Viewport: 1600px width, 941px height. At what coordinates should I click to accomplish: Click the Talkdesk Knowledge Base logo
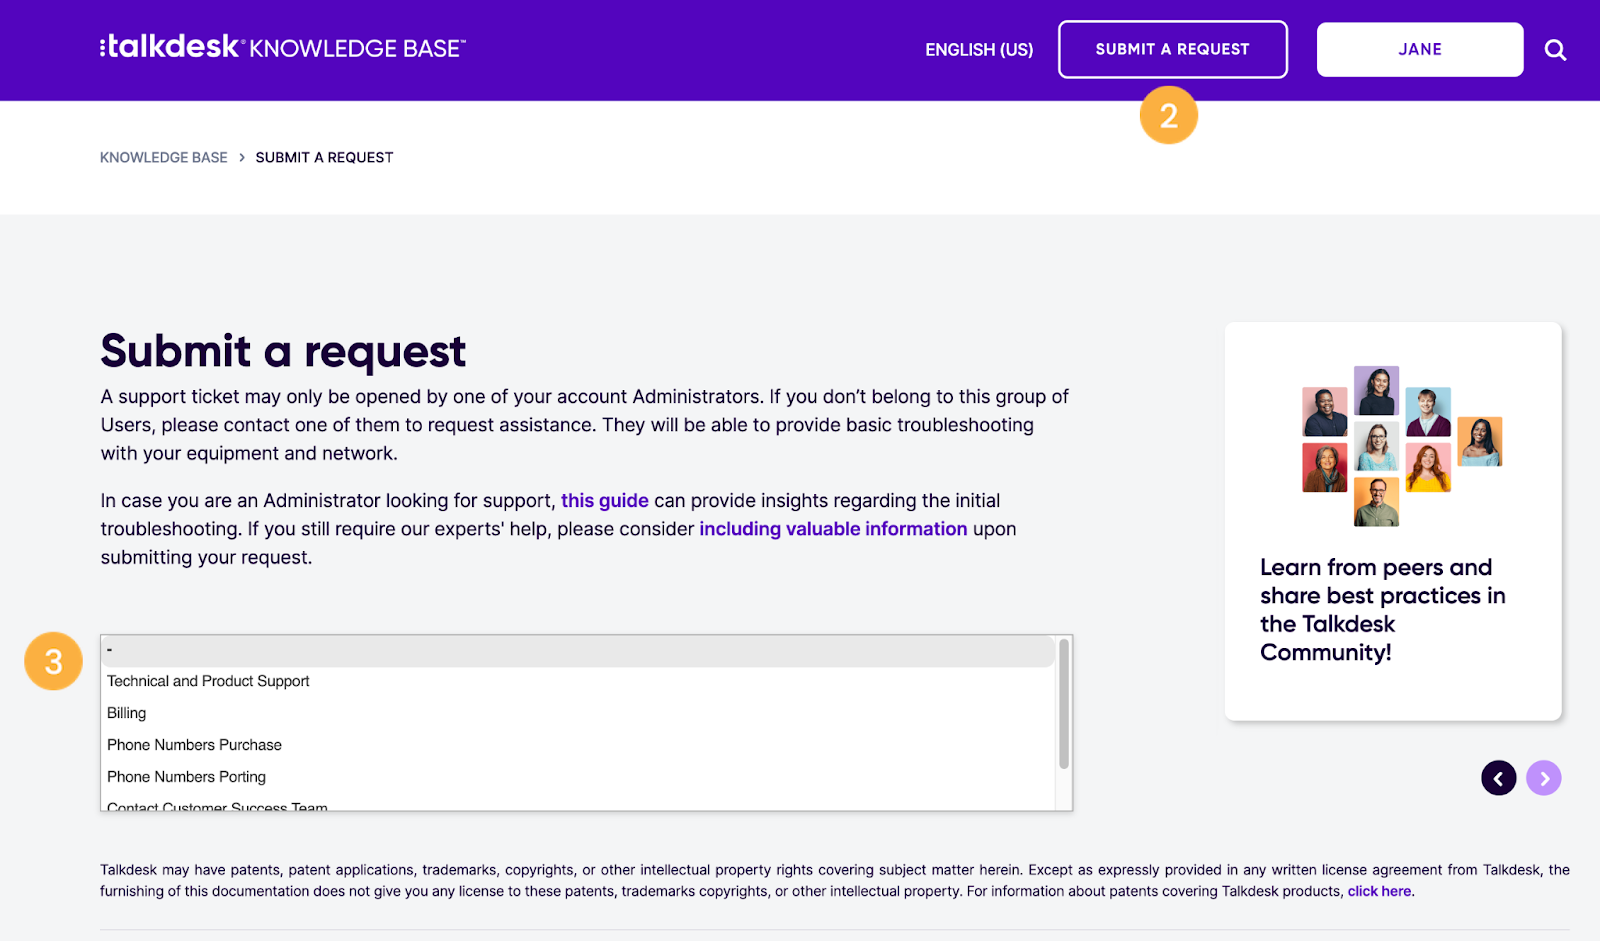[x=283, y=47]
